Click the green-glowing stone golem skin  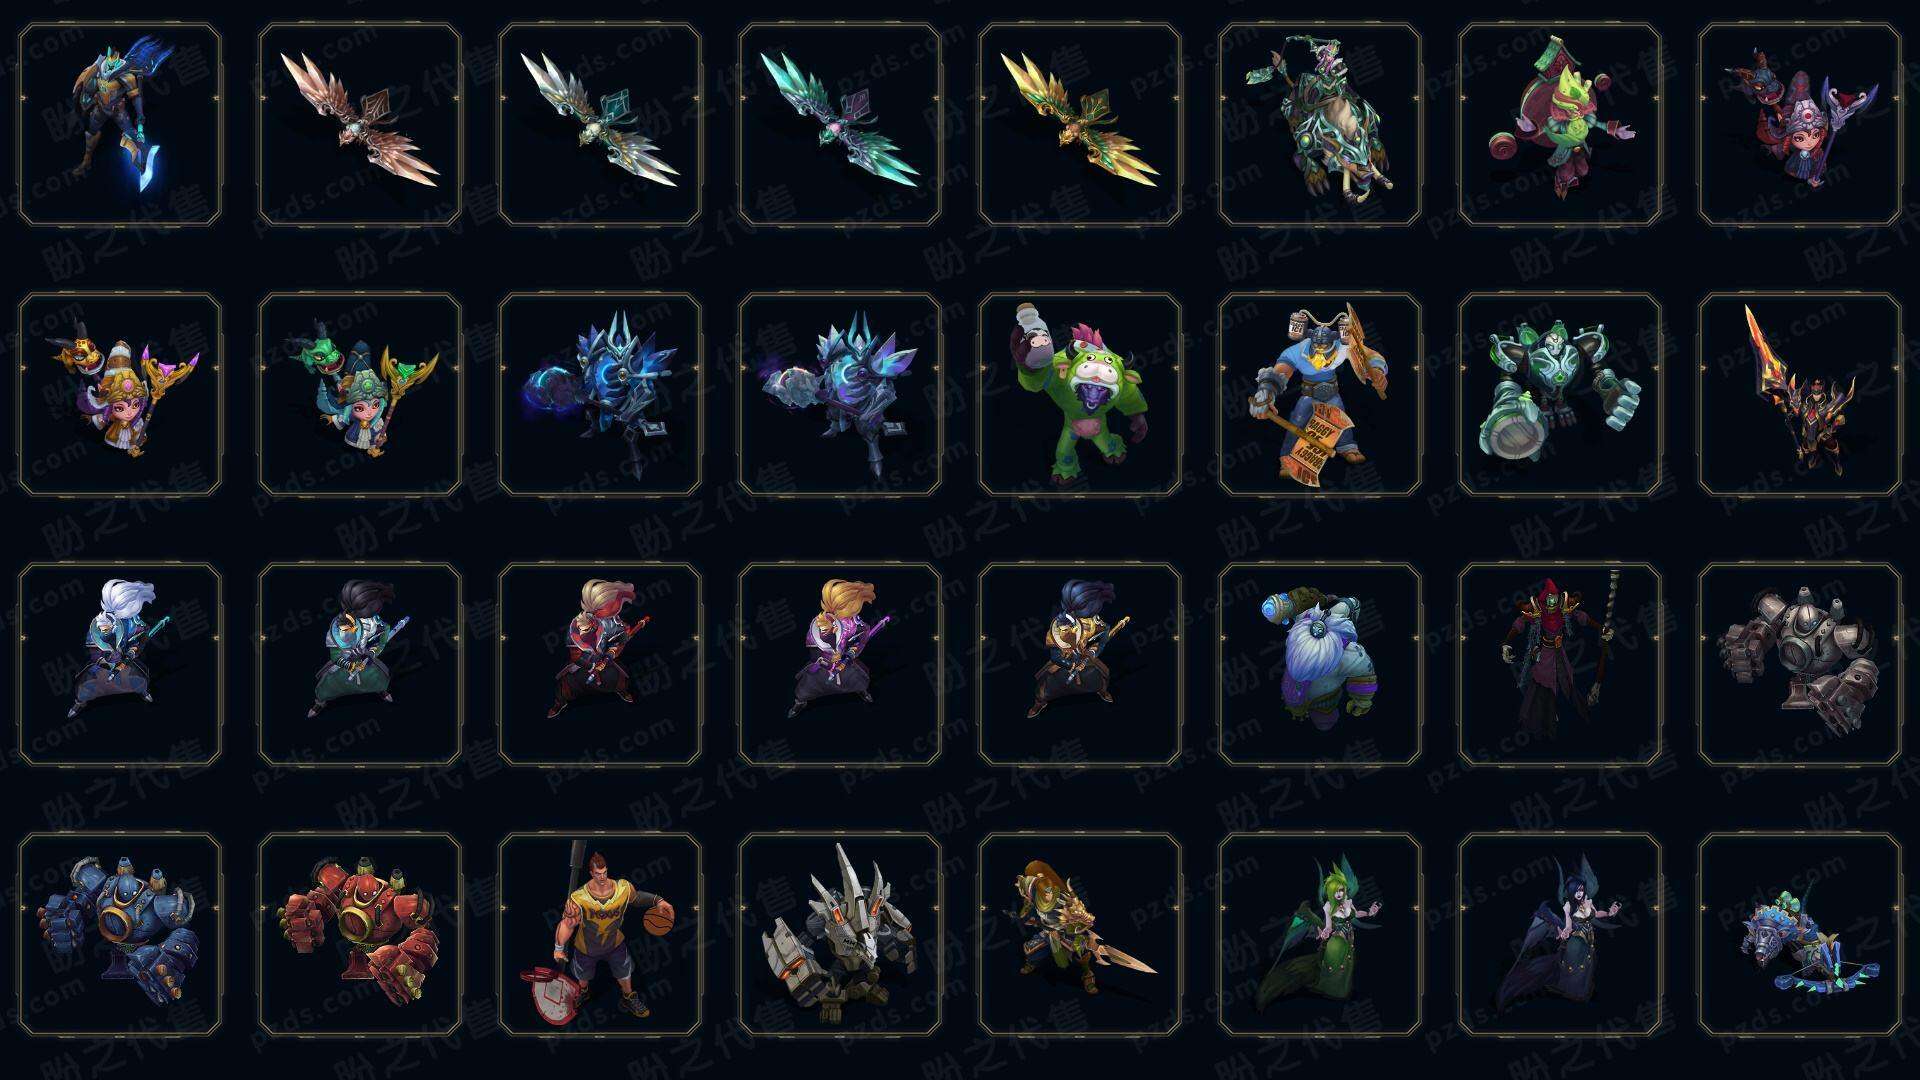(x=1560, y=394)
